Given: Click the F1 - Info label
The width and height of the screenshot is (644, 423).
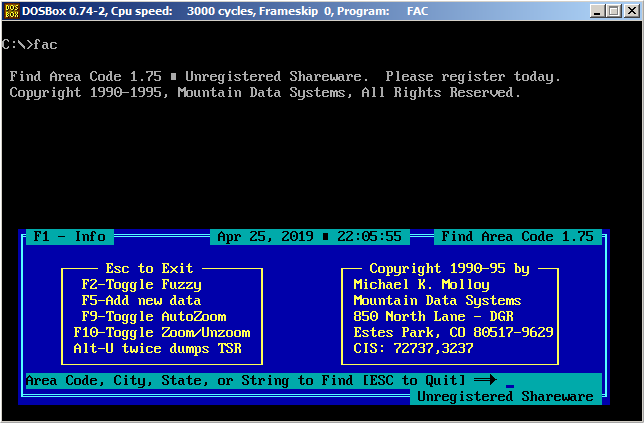Looking at the screenshot, I should (69, 237).
